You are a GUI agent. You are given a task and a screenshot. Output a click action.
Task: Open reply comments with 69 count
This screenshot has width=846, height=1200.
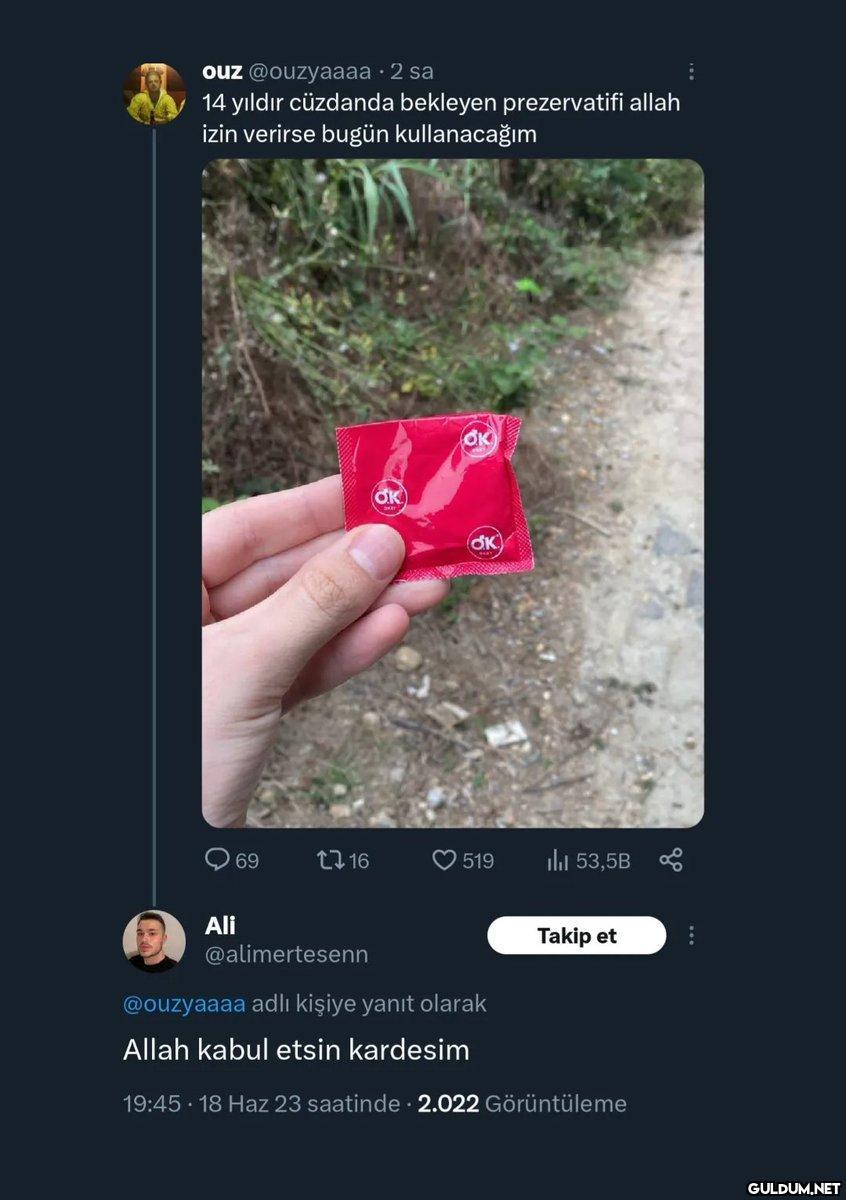tap(231, 860)
